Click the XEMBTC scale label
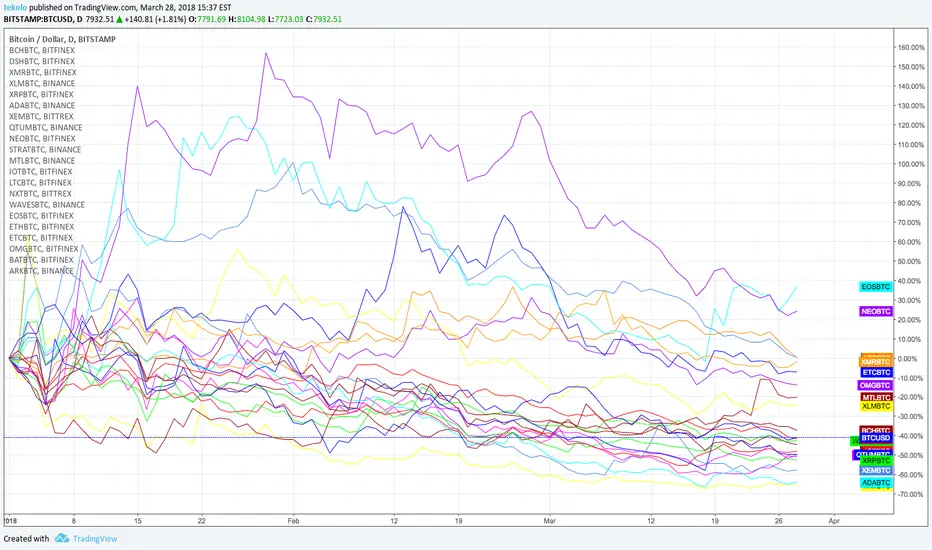932x550 pixels. point(876,470)
